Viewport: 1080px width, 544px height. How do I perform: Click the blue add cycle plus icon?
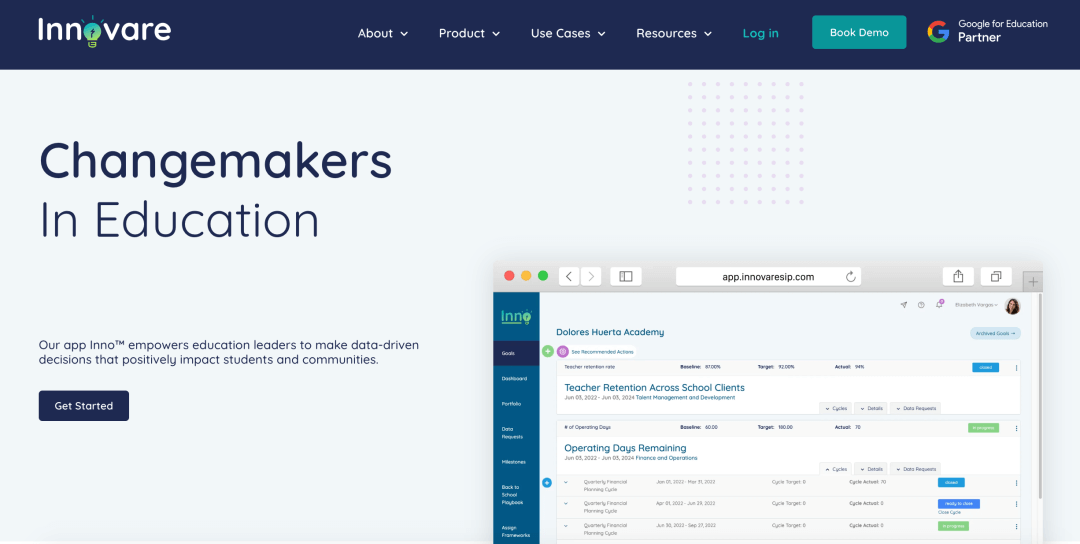548,483
